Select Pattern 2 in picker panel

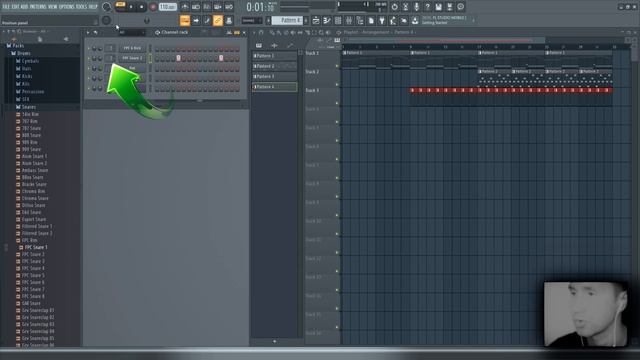[x=274, y=66]
